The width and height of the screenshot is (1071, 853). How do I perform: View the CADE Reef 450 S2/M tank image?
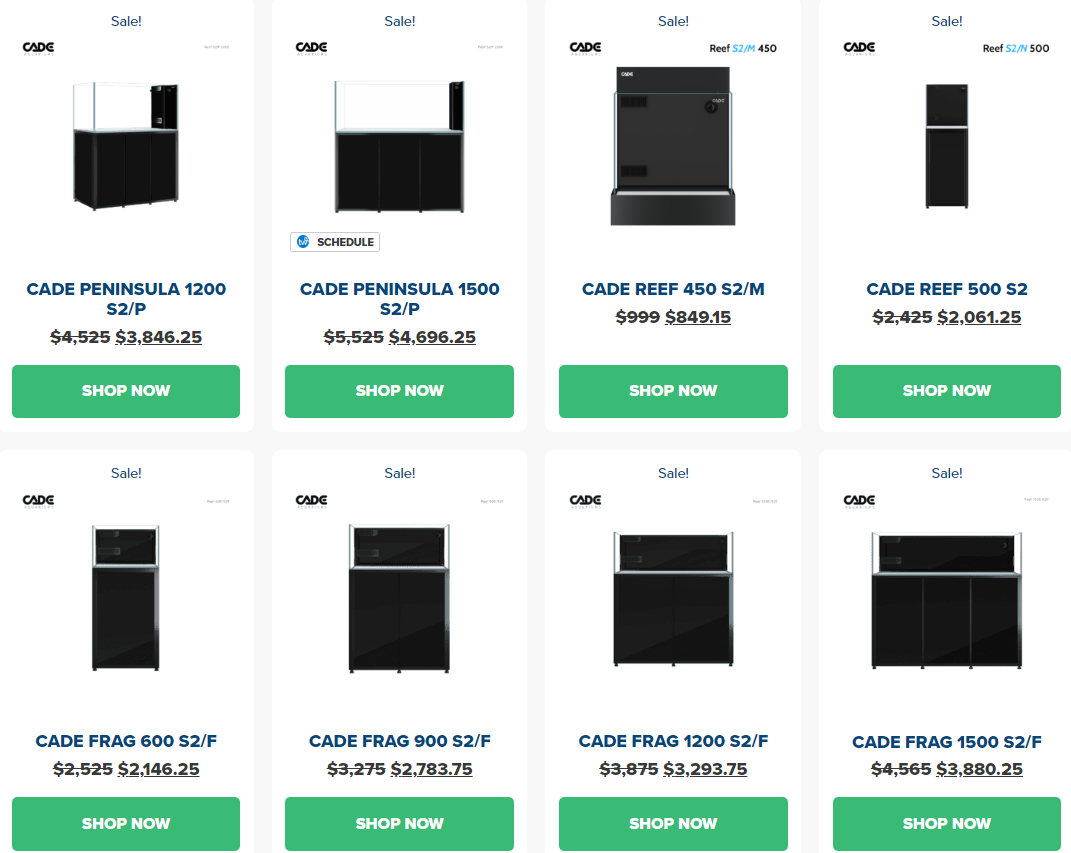(673, 146)
